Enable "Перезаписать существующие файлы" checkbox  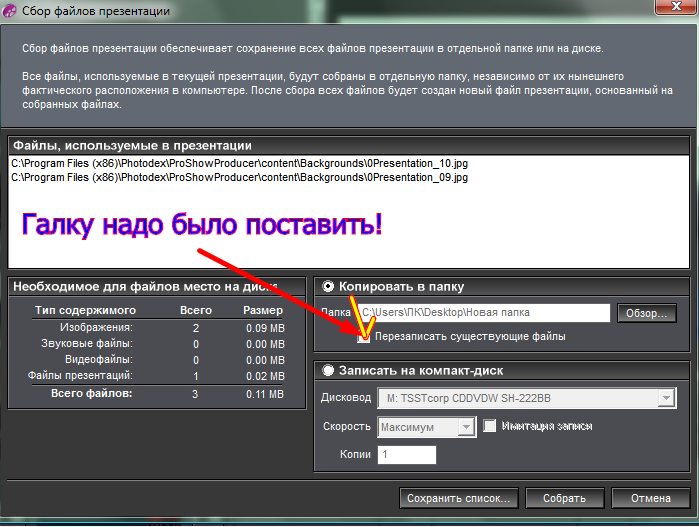tap(364, 337)
